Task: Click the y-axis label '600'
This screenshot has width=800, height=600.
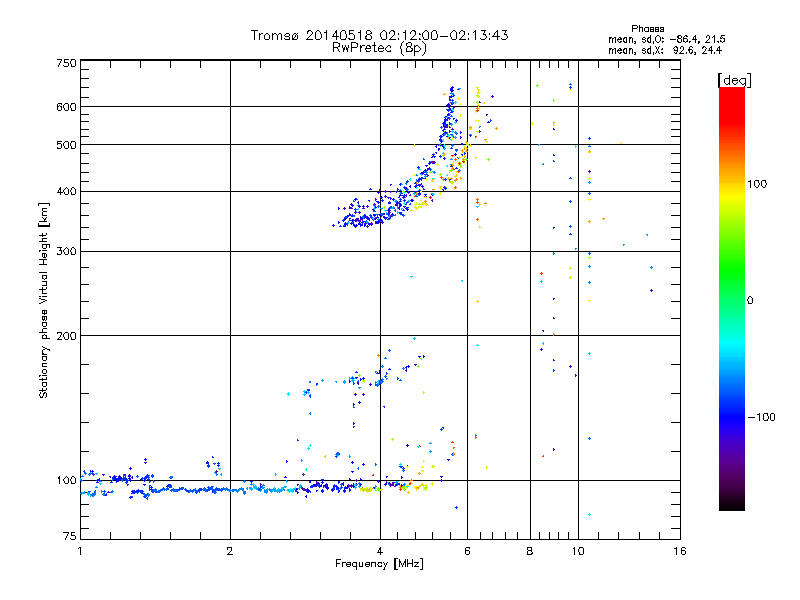Action: 66,107
